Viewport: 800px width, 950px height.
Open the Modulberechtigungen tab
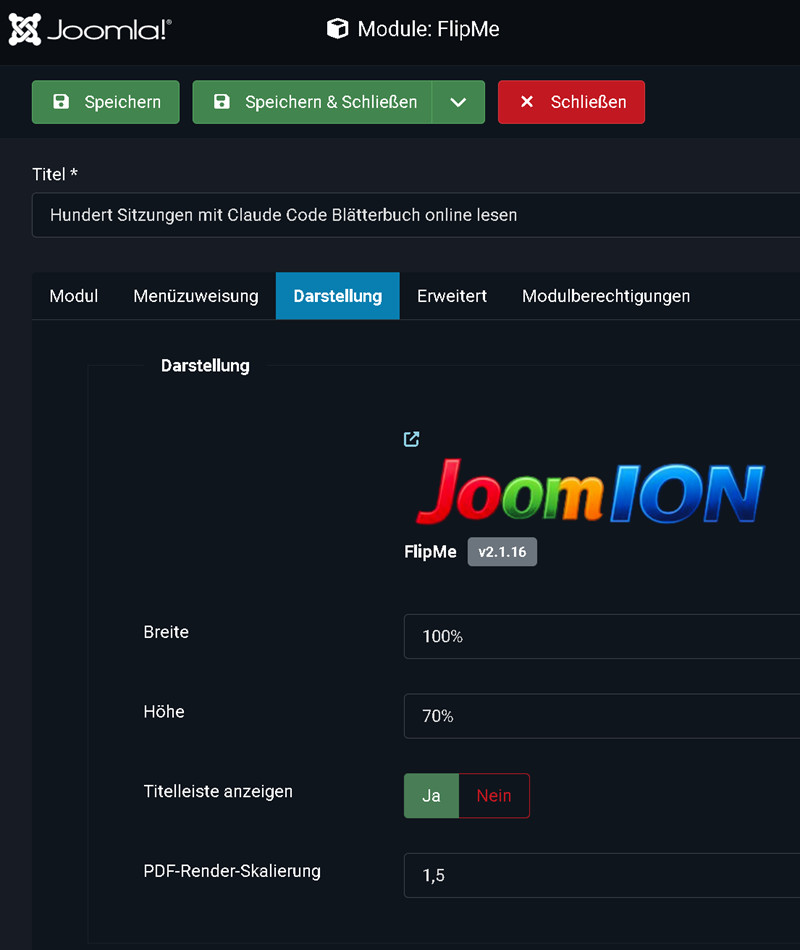[606, 296]
